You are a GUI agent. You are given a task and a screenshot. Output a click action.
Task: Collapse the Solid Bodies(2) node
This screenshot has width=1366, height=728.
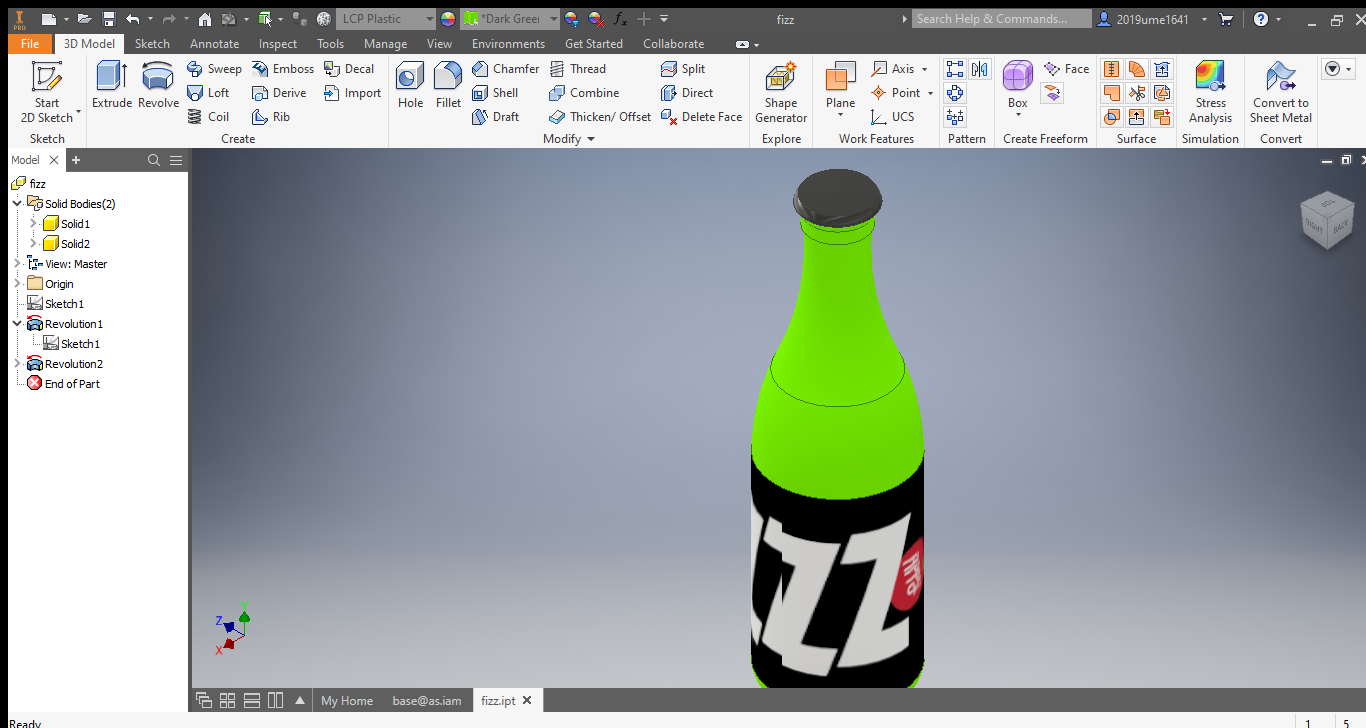[17, 203]
